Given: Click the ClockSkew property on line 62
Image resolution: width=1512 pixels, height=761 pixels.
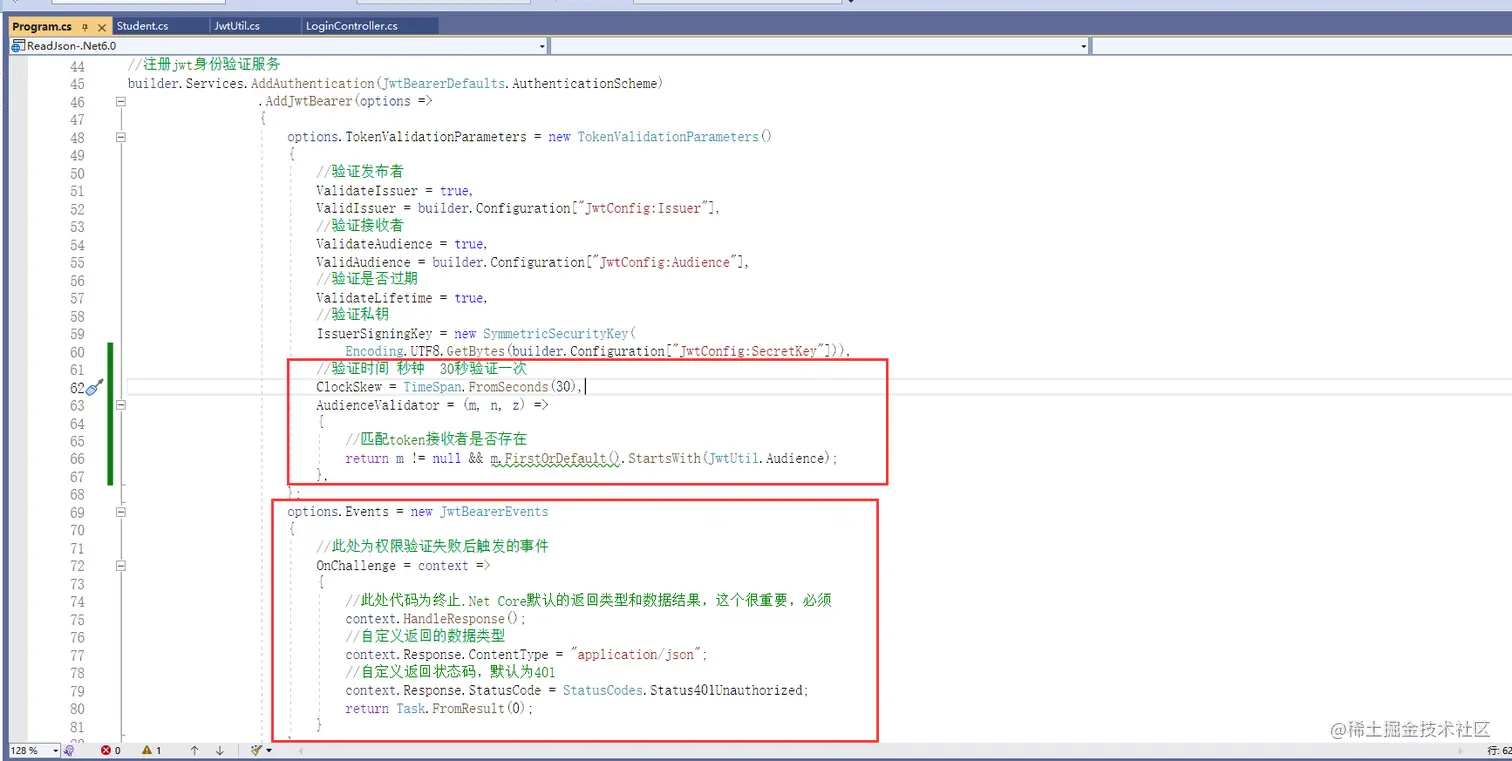Looking at the screenshot, I should 349,387.
